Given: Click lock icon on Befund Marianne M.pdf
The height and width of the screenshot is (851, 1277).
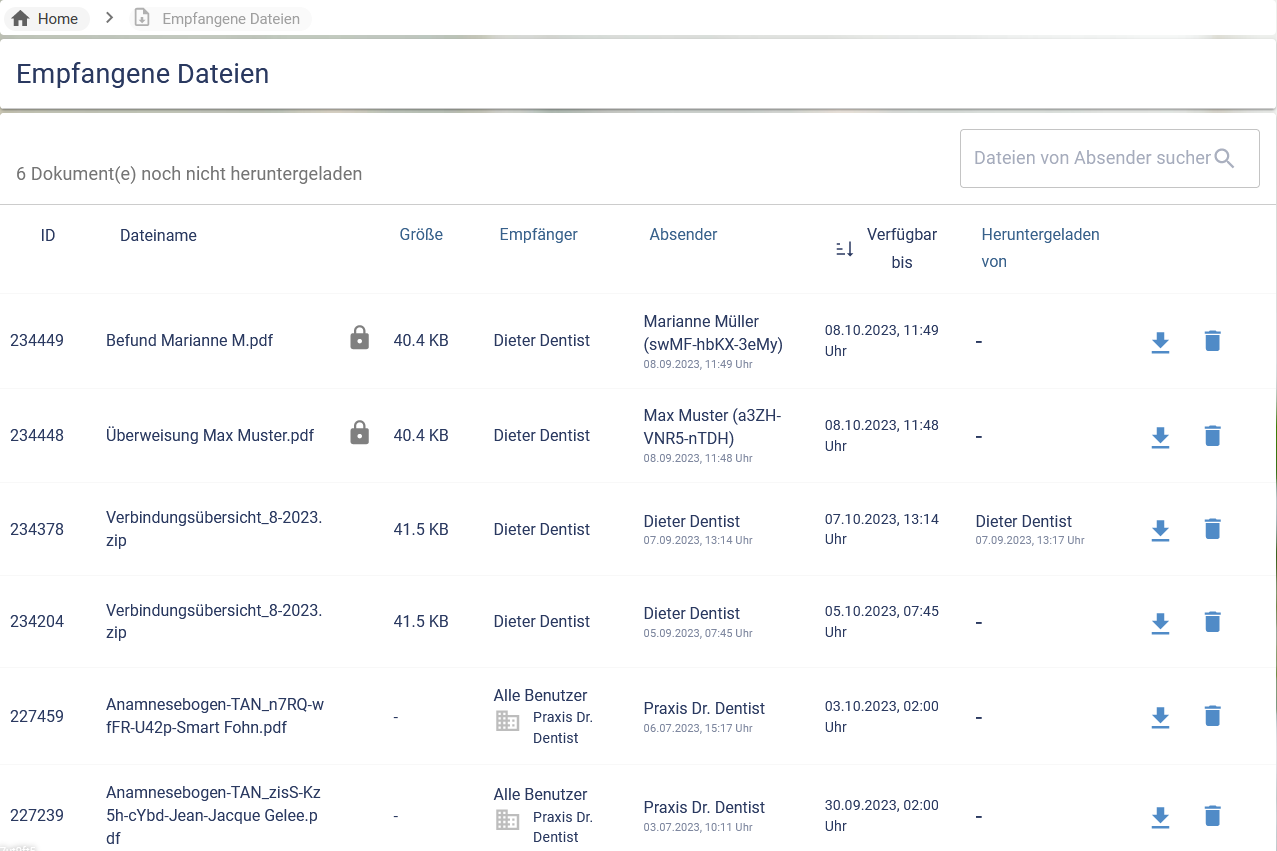Looking at the screenshot, I should (x=359, y=338).
